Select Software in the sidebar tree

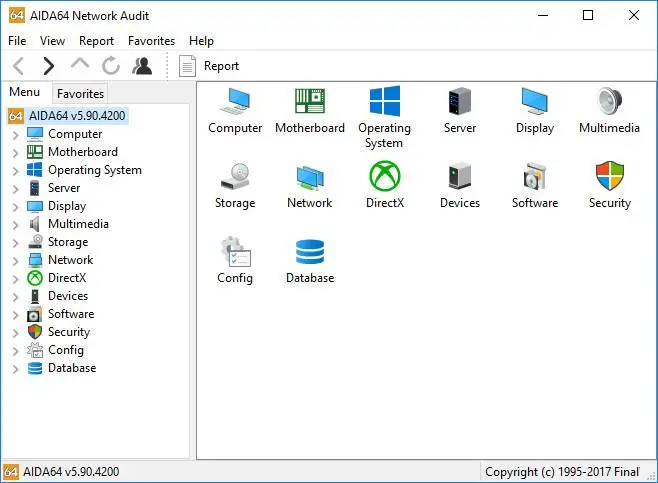71,314
